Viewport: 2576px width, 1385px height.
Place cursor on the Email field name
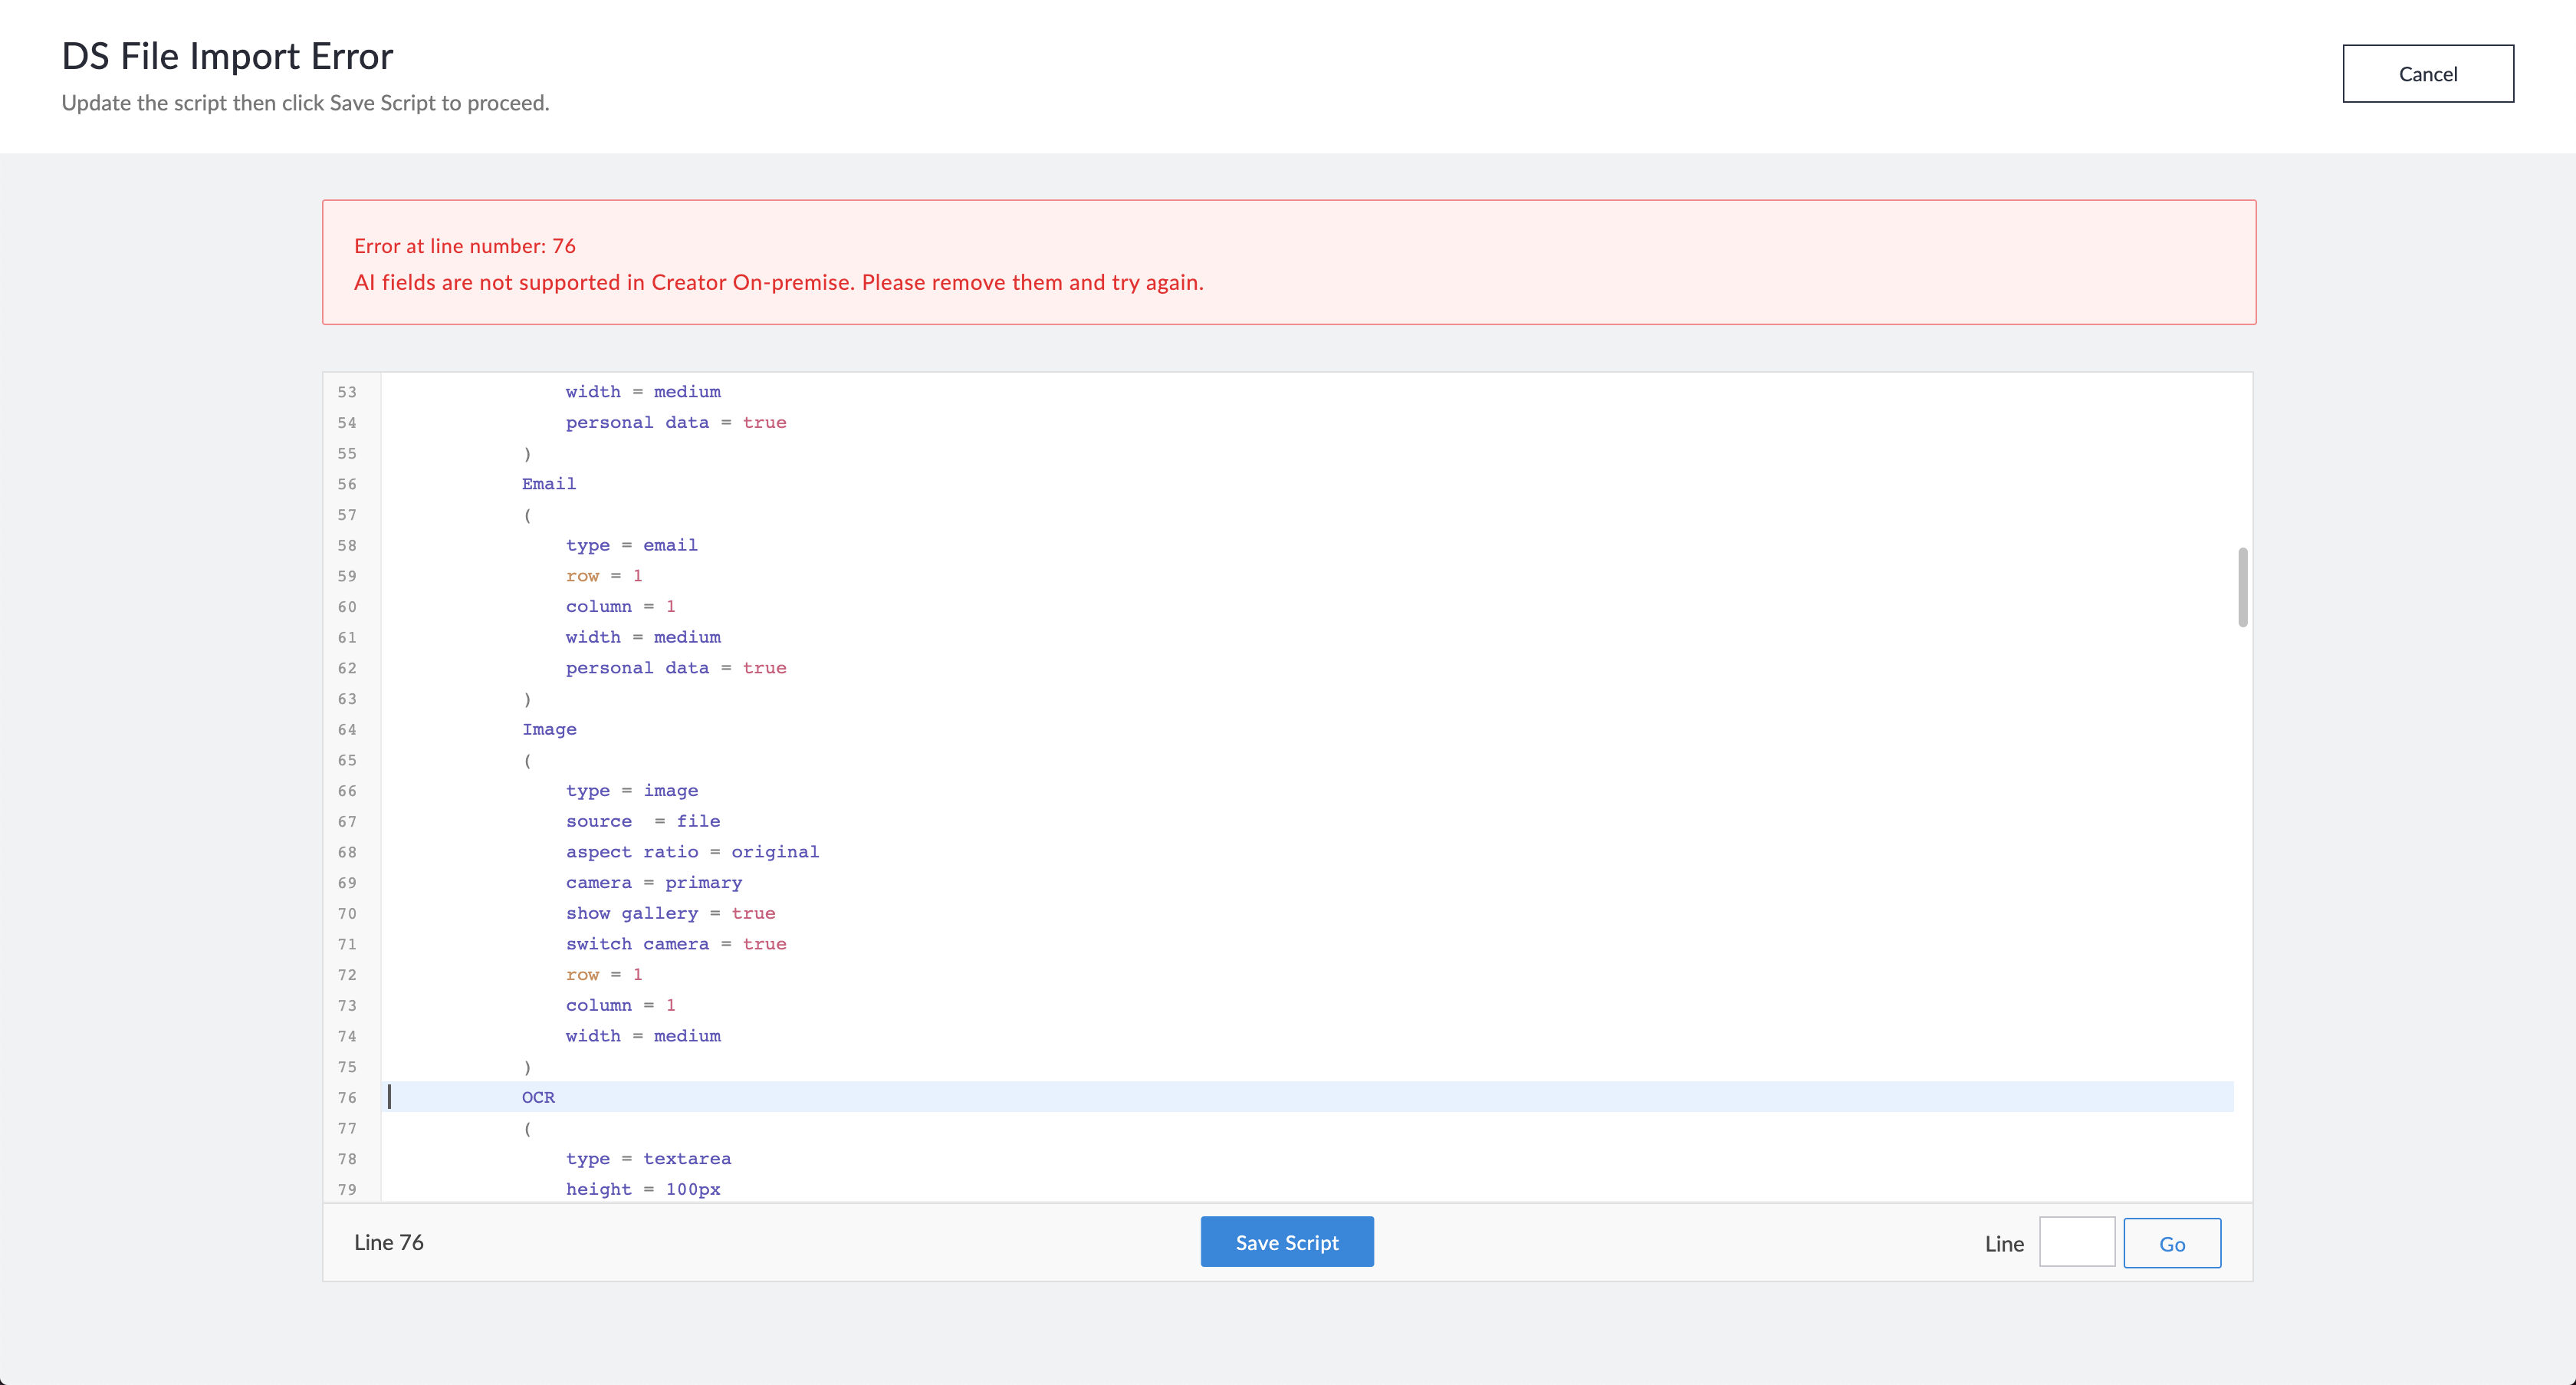549,484
